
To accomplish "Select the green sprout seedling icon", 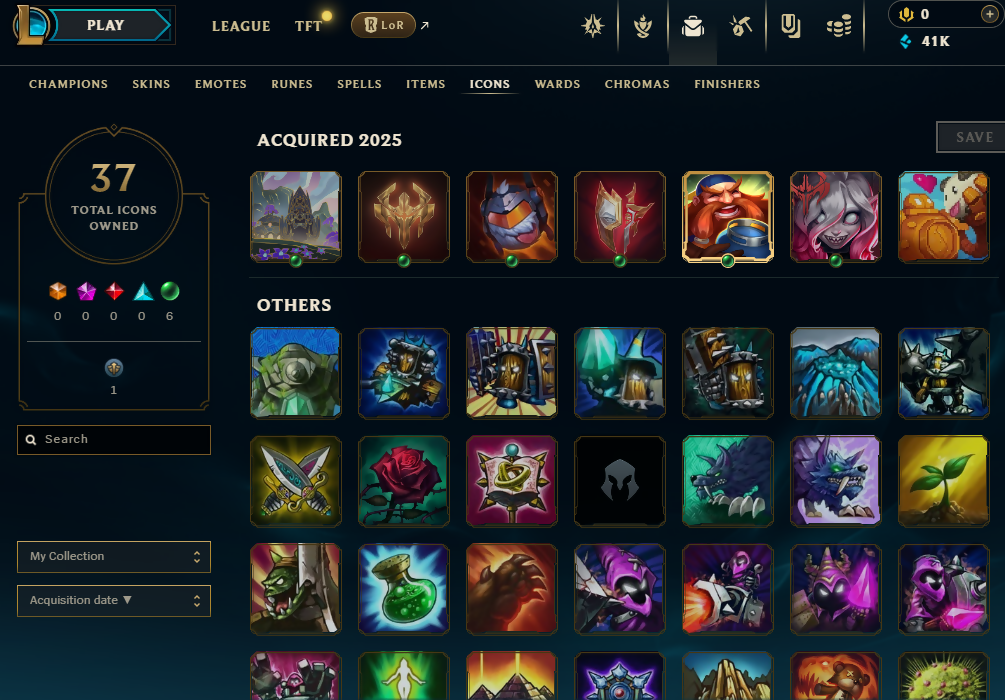I will pos(943,481).
